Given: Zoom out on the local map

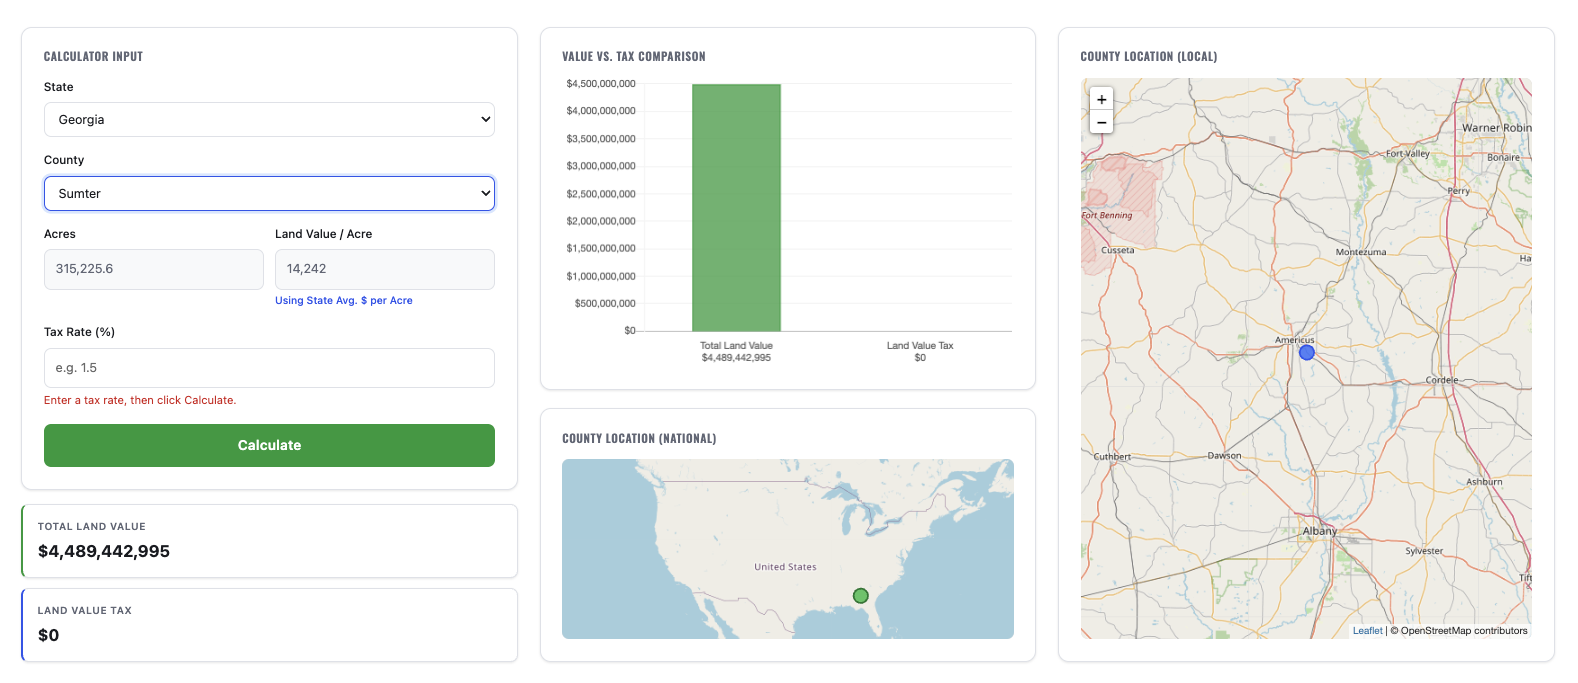Looking at the screenshot, I should coord(1101,122).
